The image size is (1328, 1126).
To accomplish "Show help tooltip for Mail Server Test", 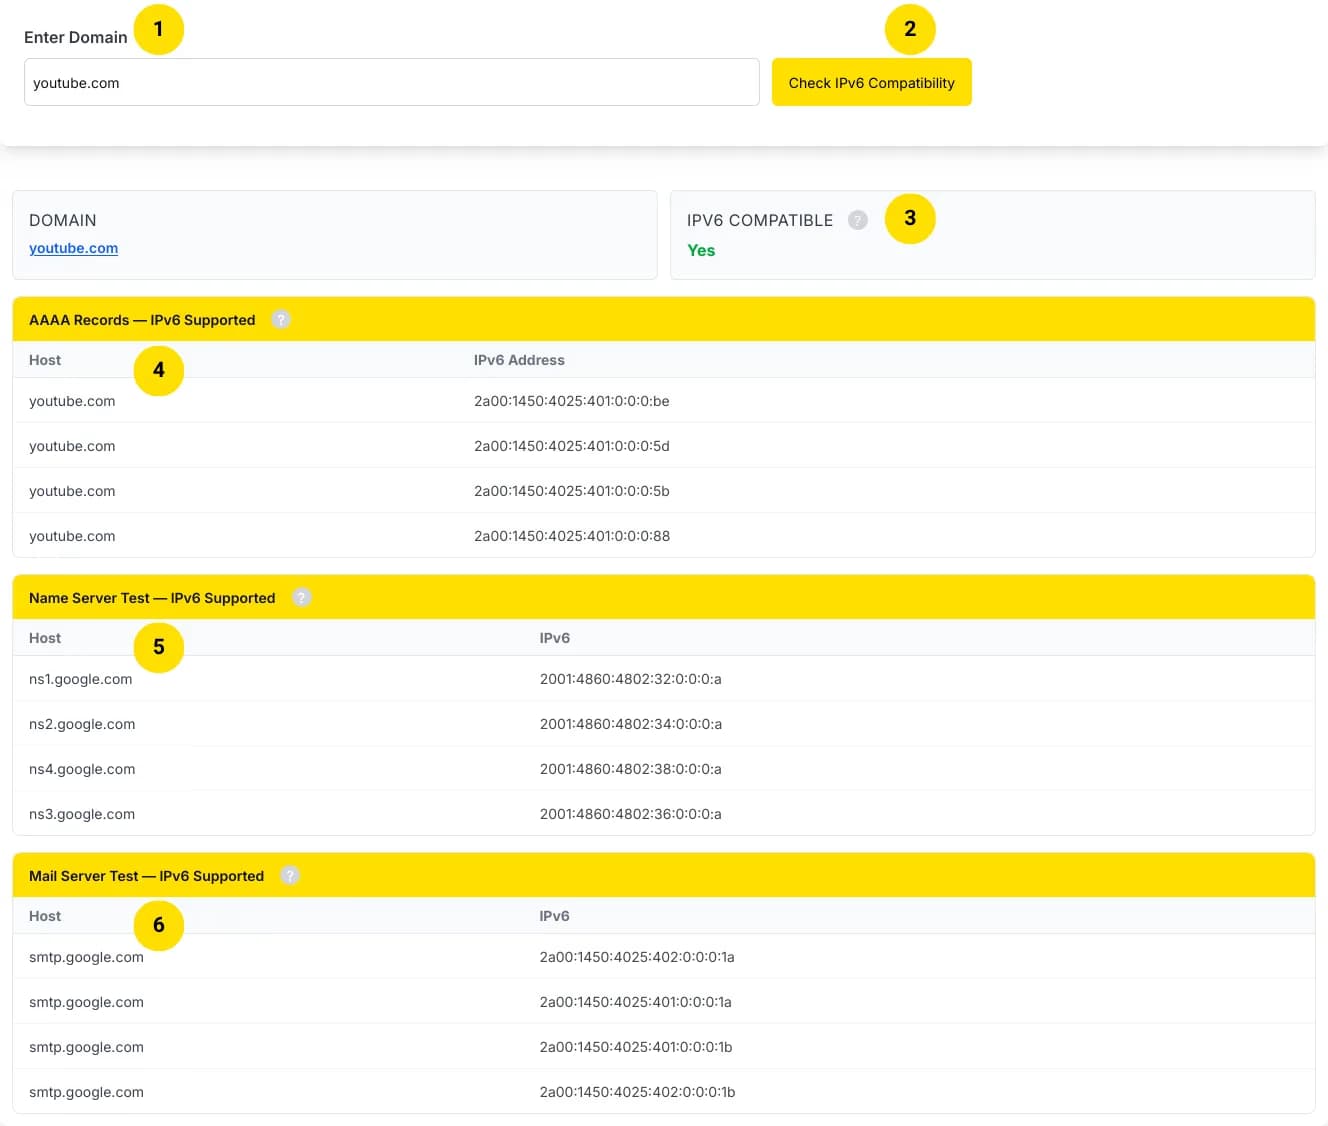I will pyautogui.click(x=290, y=876).
